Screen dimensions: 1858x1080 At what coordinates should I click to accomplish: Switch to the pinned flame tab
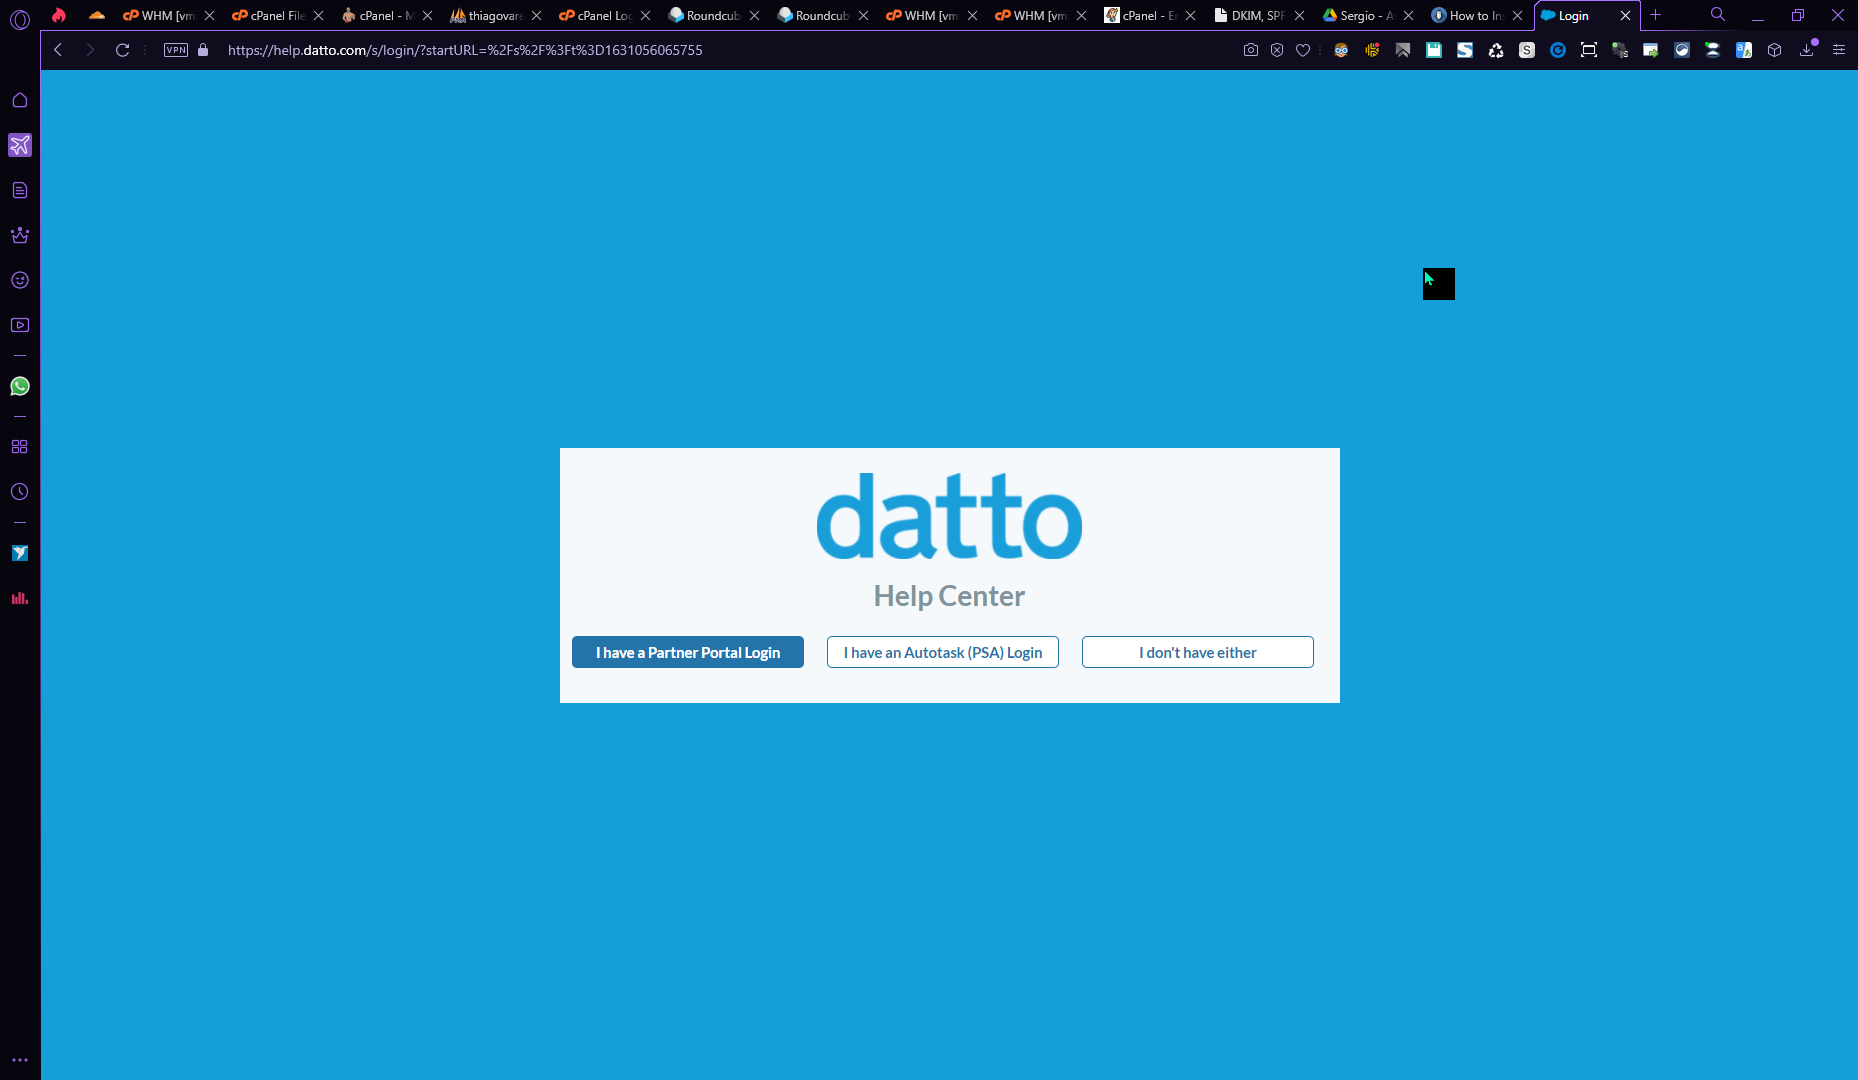59,15
